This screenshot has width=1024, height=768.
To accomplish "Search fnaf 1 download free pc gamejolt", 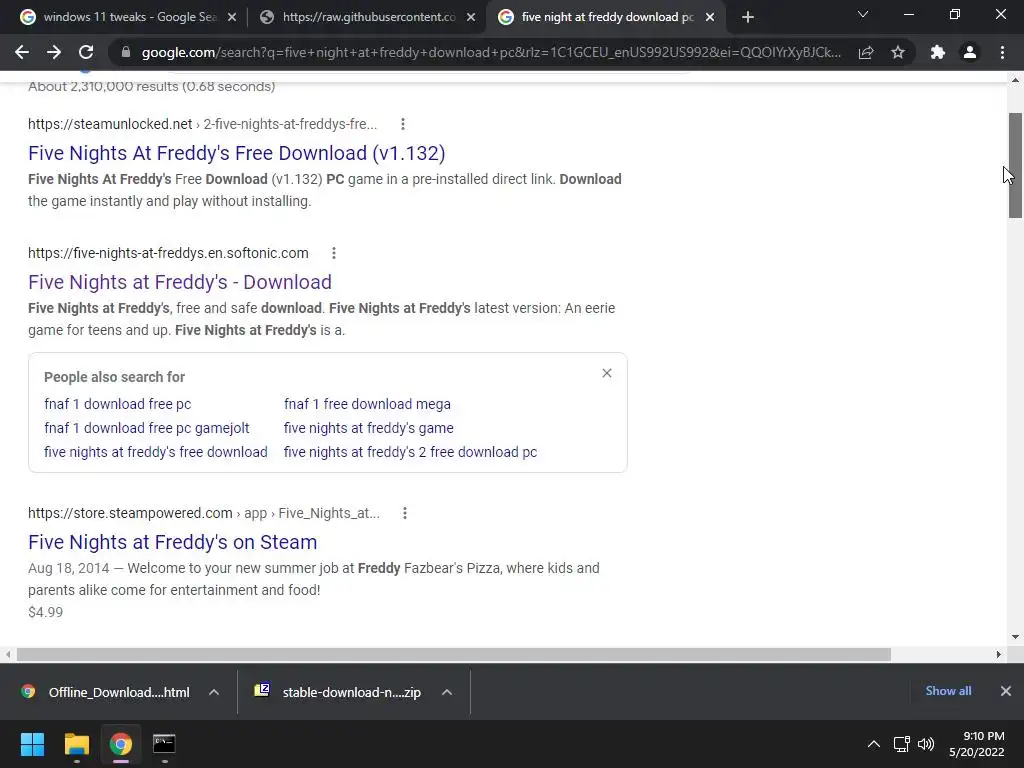I will (x=147, y=428).
